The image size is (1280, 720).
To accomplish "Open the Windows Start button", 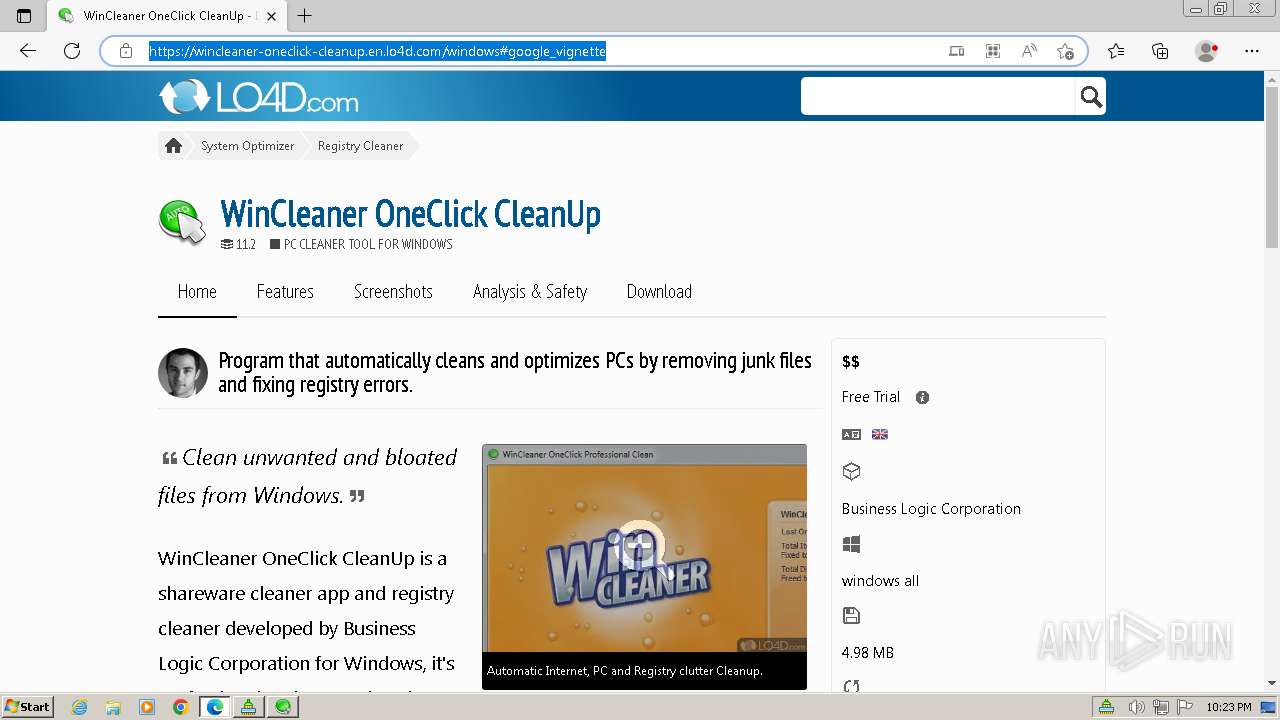I will [27, 707].
